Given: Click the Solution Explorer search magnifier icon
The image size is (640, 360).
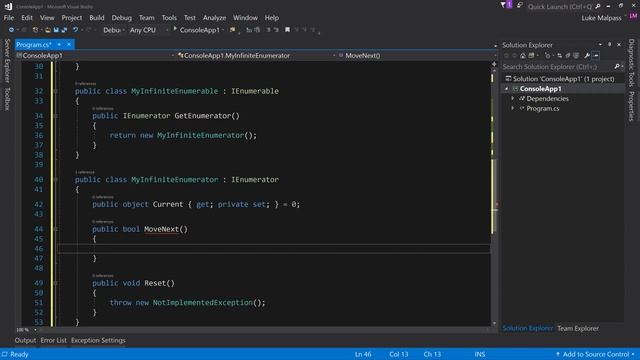Looking at the screenshot, I should [x=617, y=67].
